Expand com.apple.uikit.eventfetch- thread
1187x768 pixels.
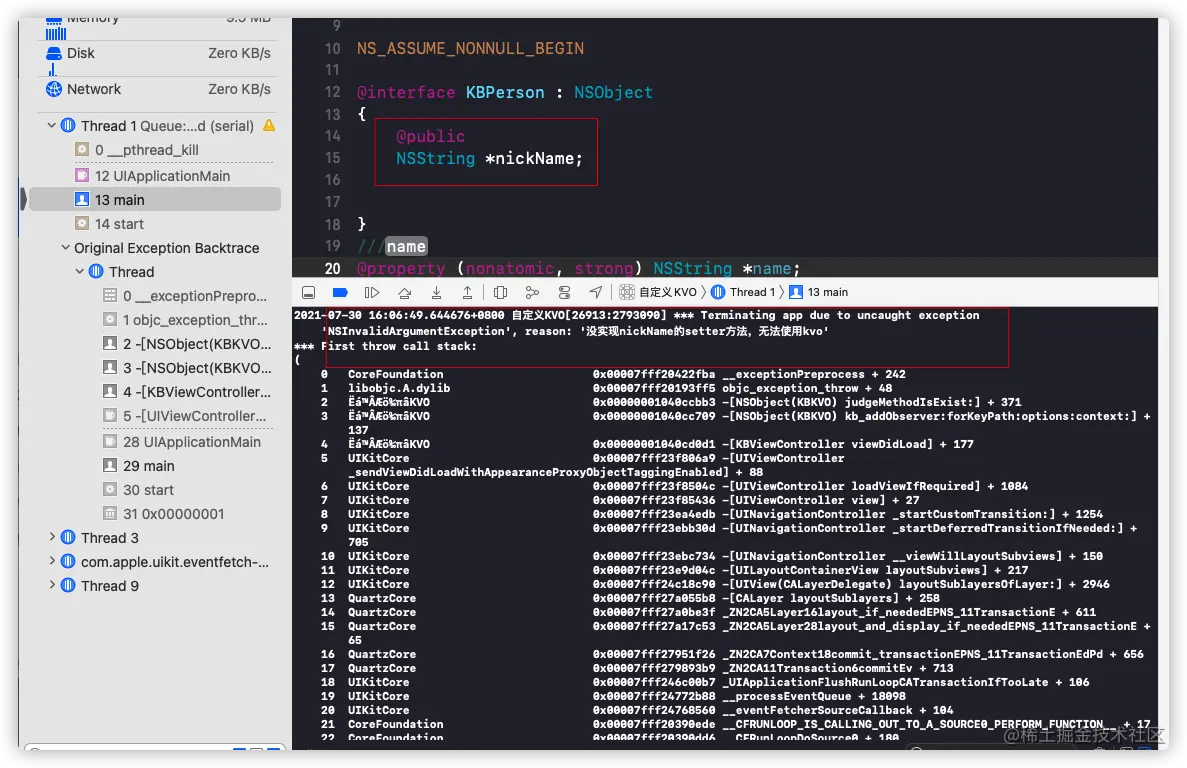51,561
